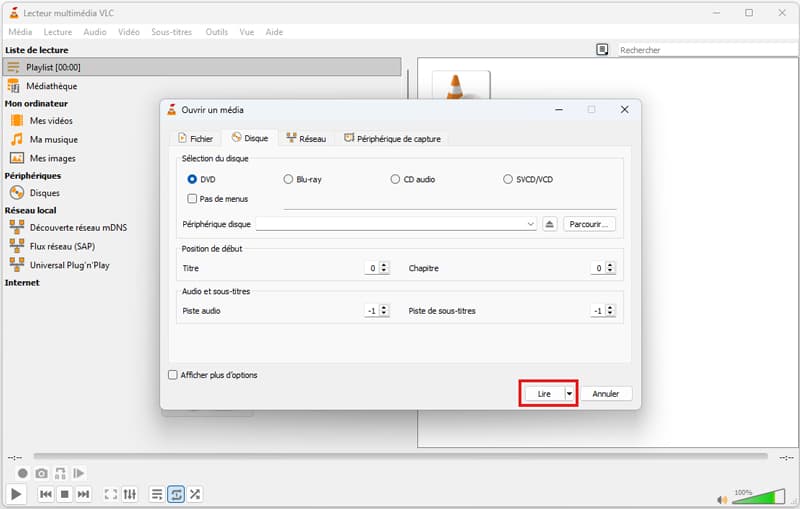Enable random shuffle playback icon

(x=195, y=494)
